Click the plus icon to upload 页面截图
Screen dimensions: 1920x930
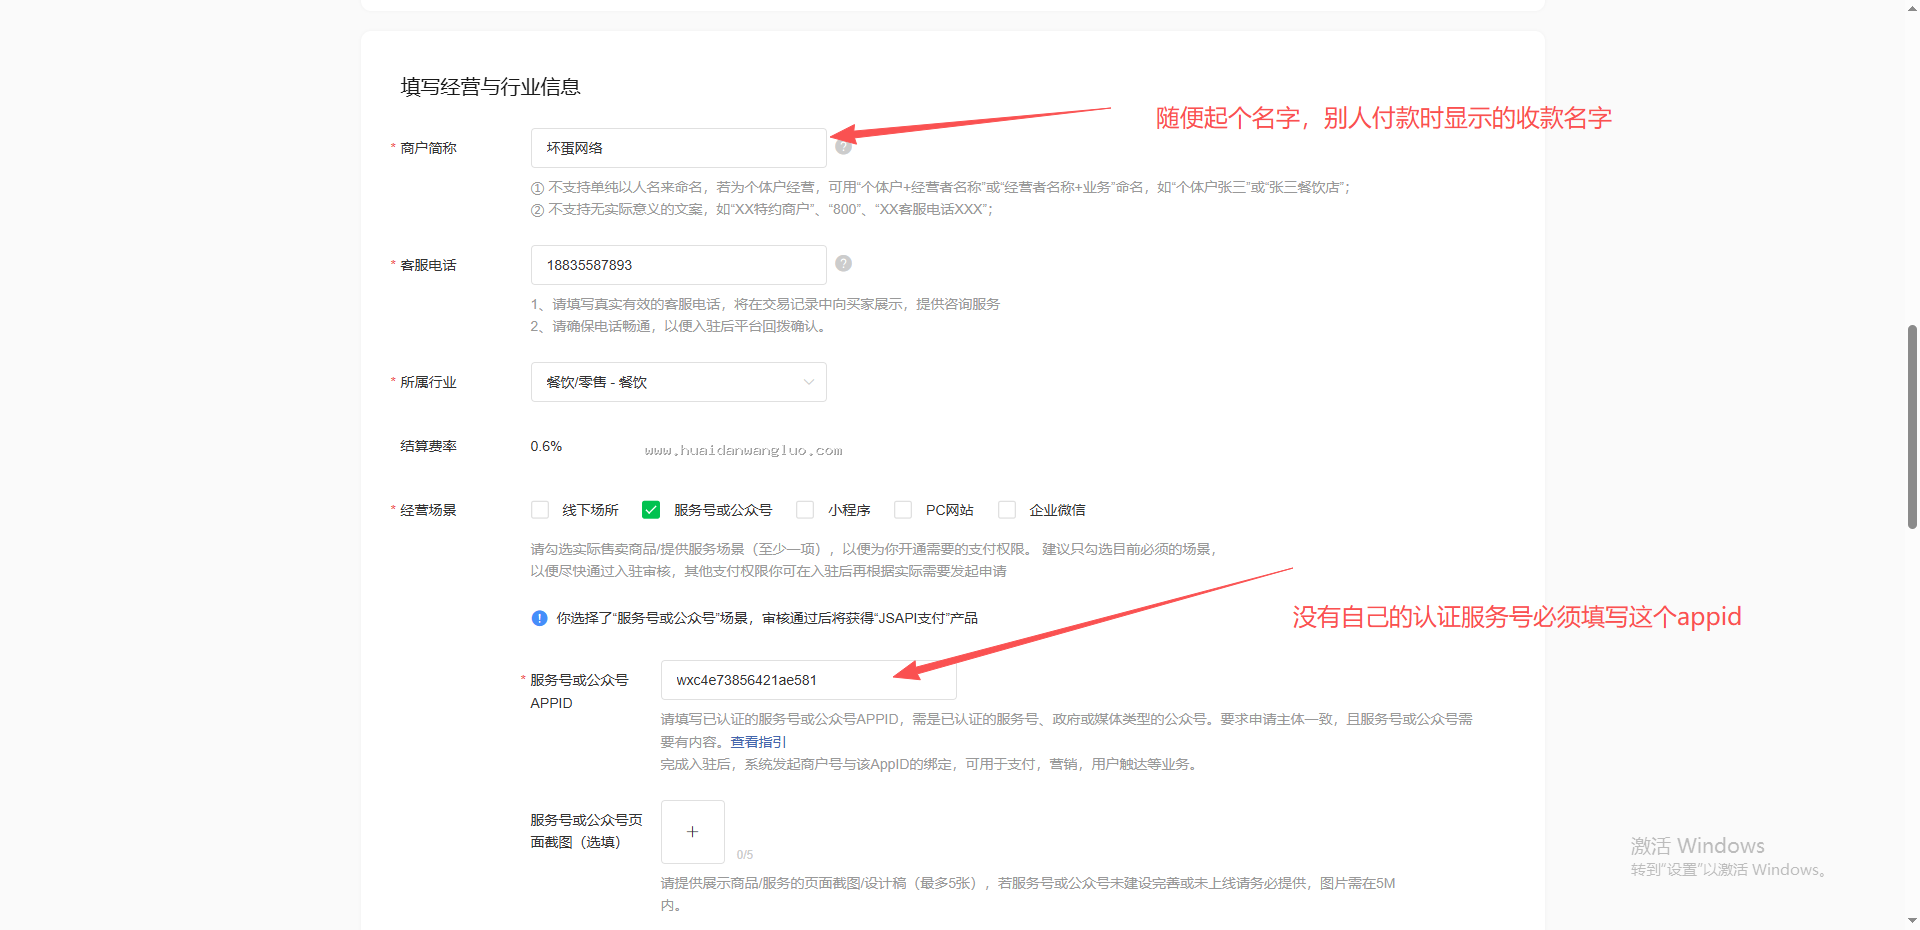click(x=692, y=832)
